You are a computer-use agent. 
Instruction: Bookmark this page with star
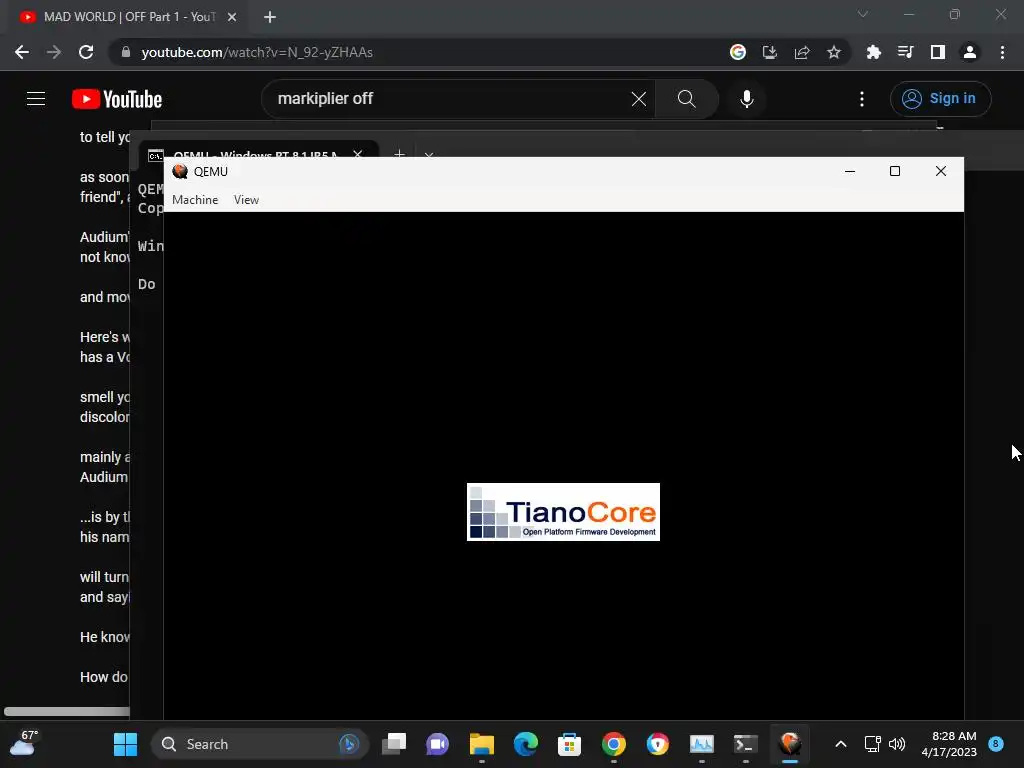[x=834, y=52]
